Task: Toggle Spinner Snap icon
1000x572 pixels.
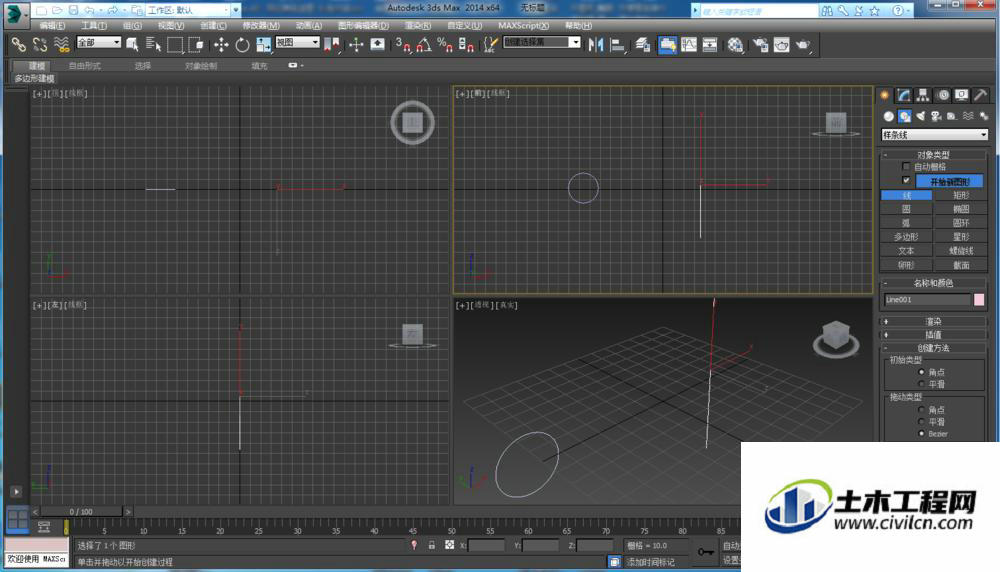Action: coord(466,44)
